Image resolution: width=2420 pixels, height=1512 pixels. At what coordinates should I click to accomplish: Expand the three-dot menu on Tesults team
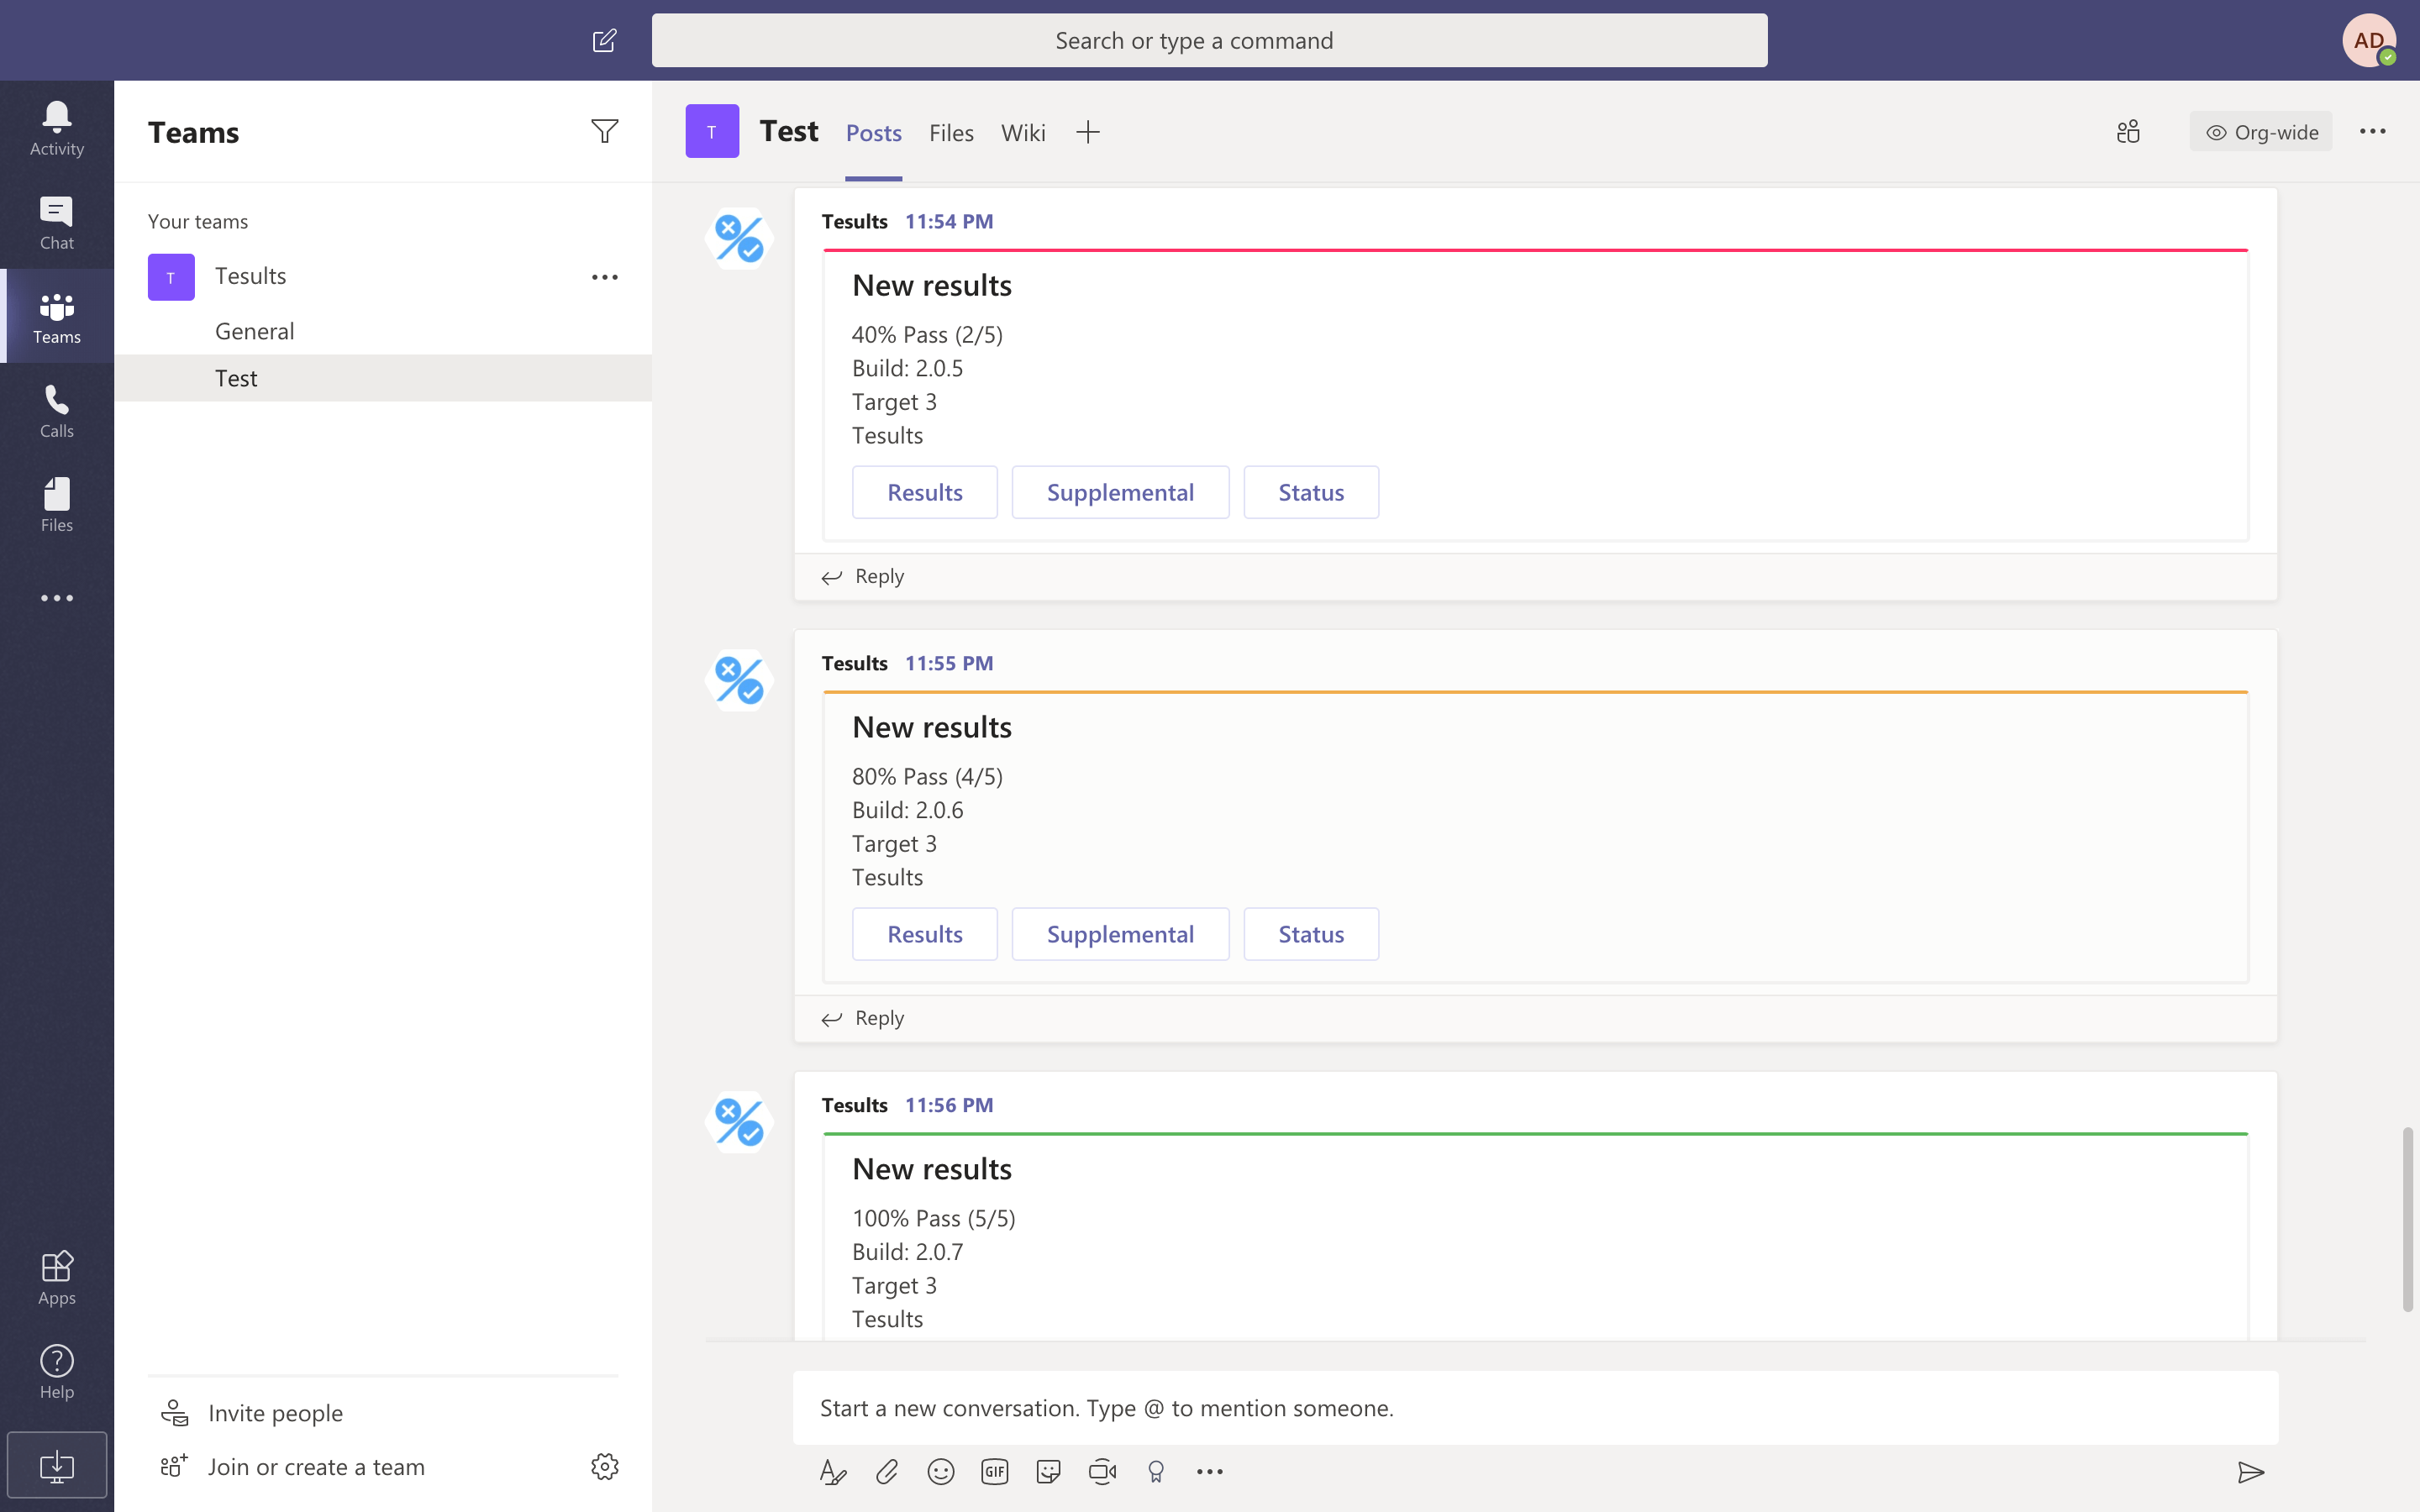tap(602, 276)
